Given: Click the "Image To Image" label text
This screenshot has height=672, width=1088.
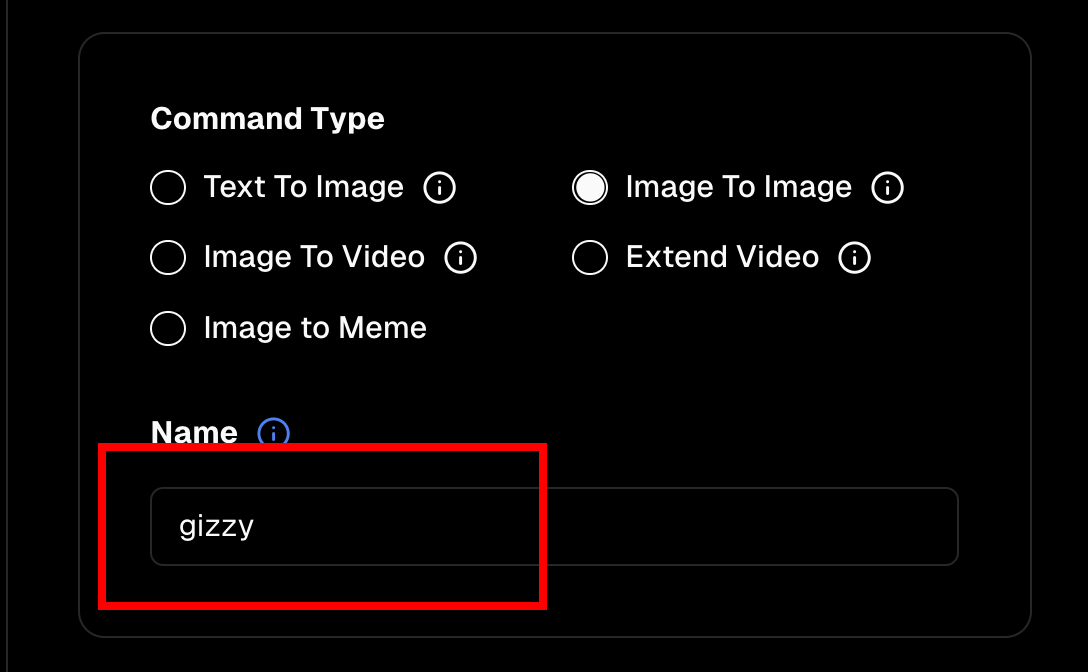Looking at the screenshot, I should [738, 187].
